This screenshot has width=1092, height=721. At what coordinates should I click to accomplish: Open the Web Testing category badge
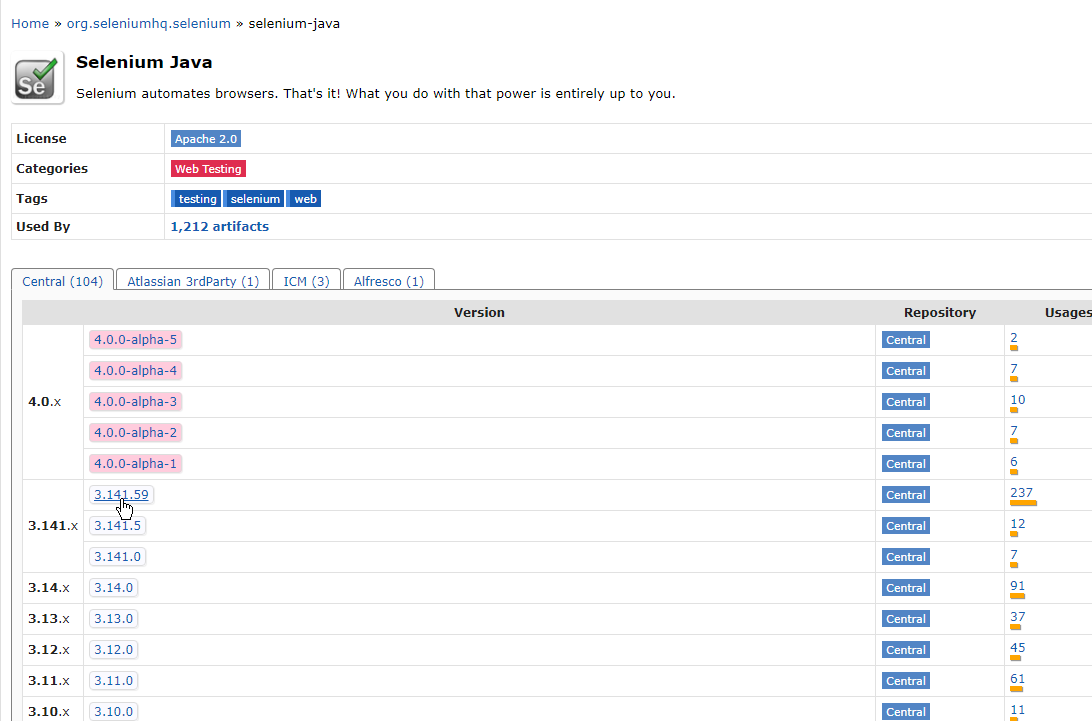(208, 169)
